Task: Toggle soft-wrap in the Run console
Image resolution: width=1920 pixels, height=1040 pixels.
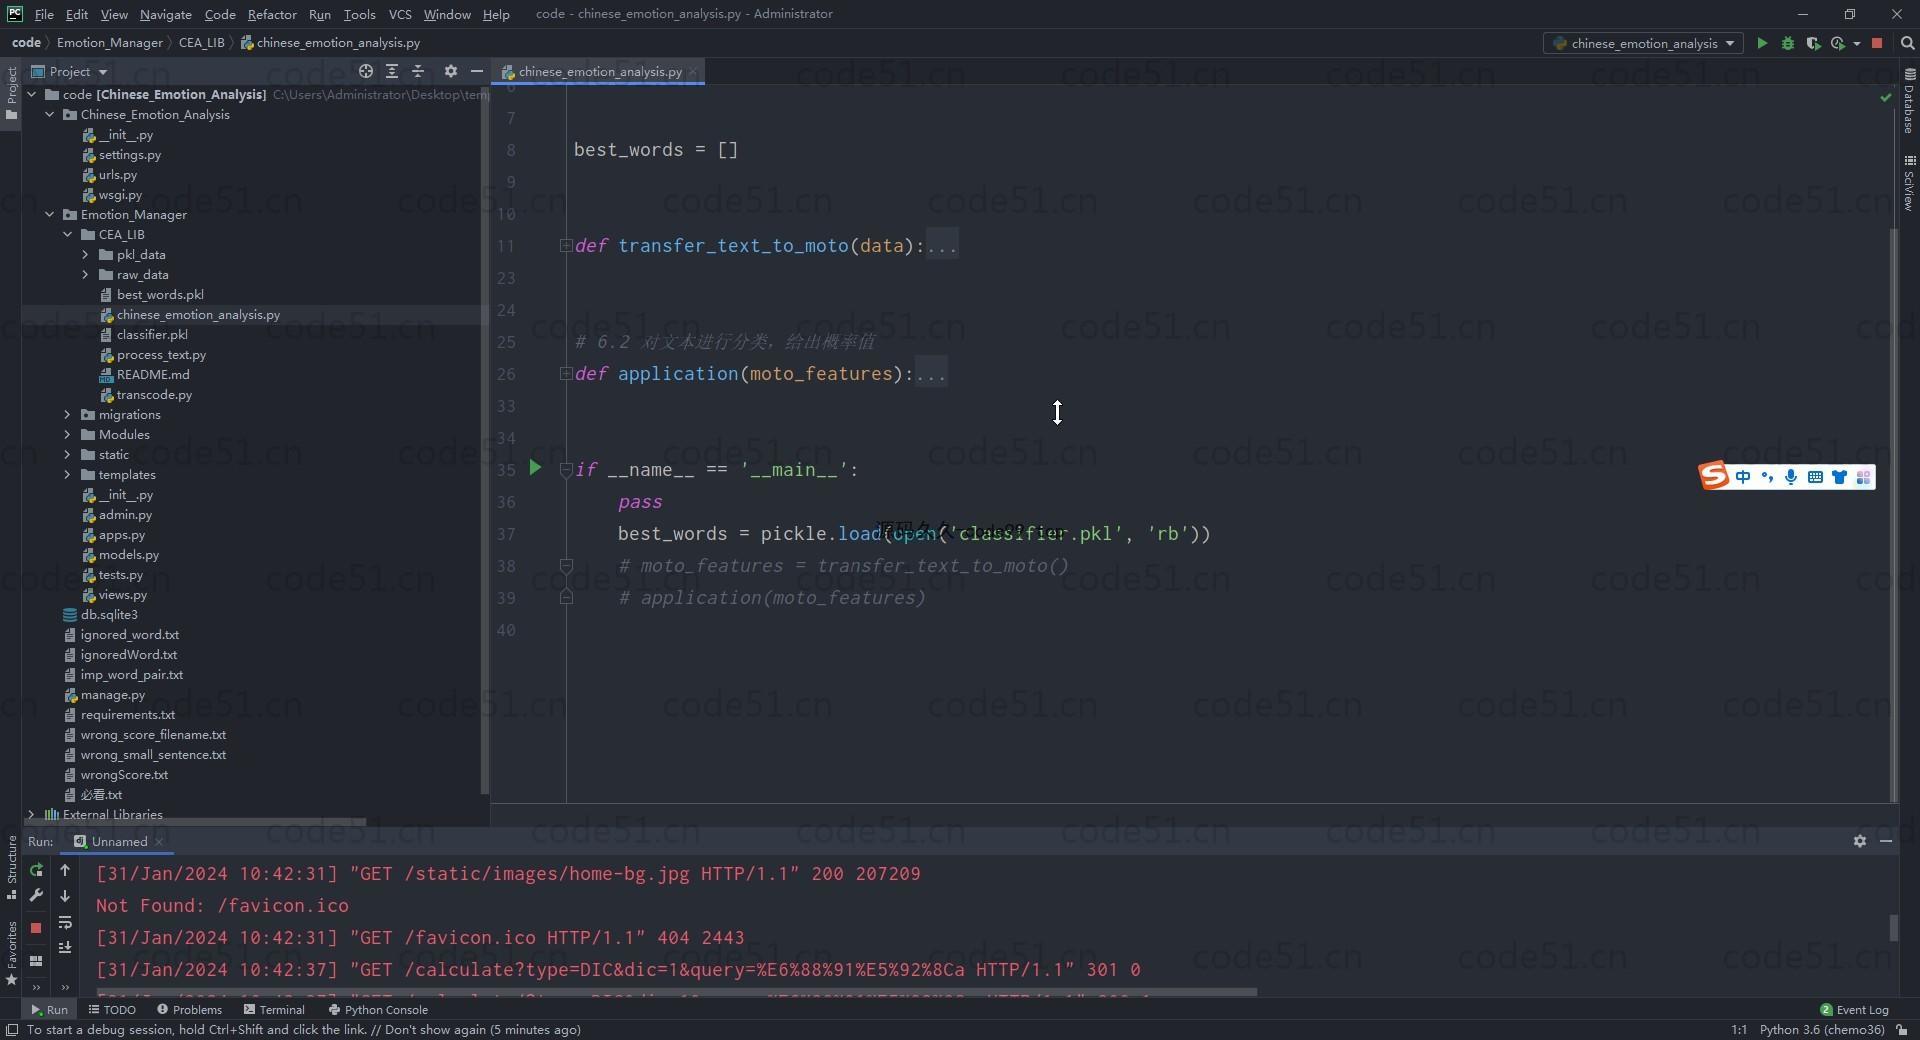Action: click(65, 923)
